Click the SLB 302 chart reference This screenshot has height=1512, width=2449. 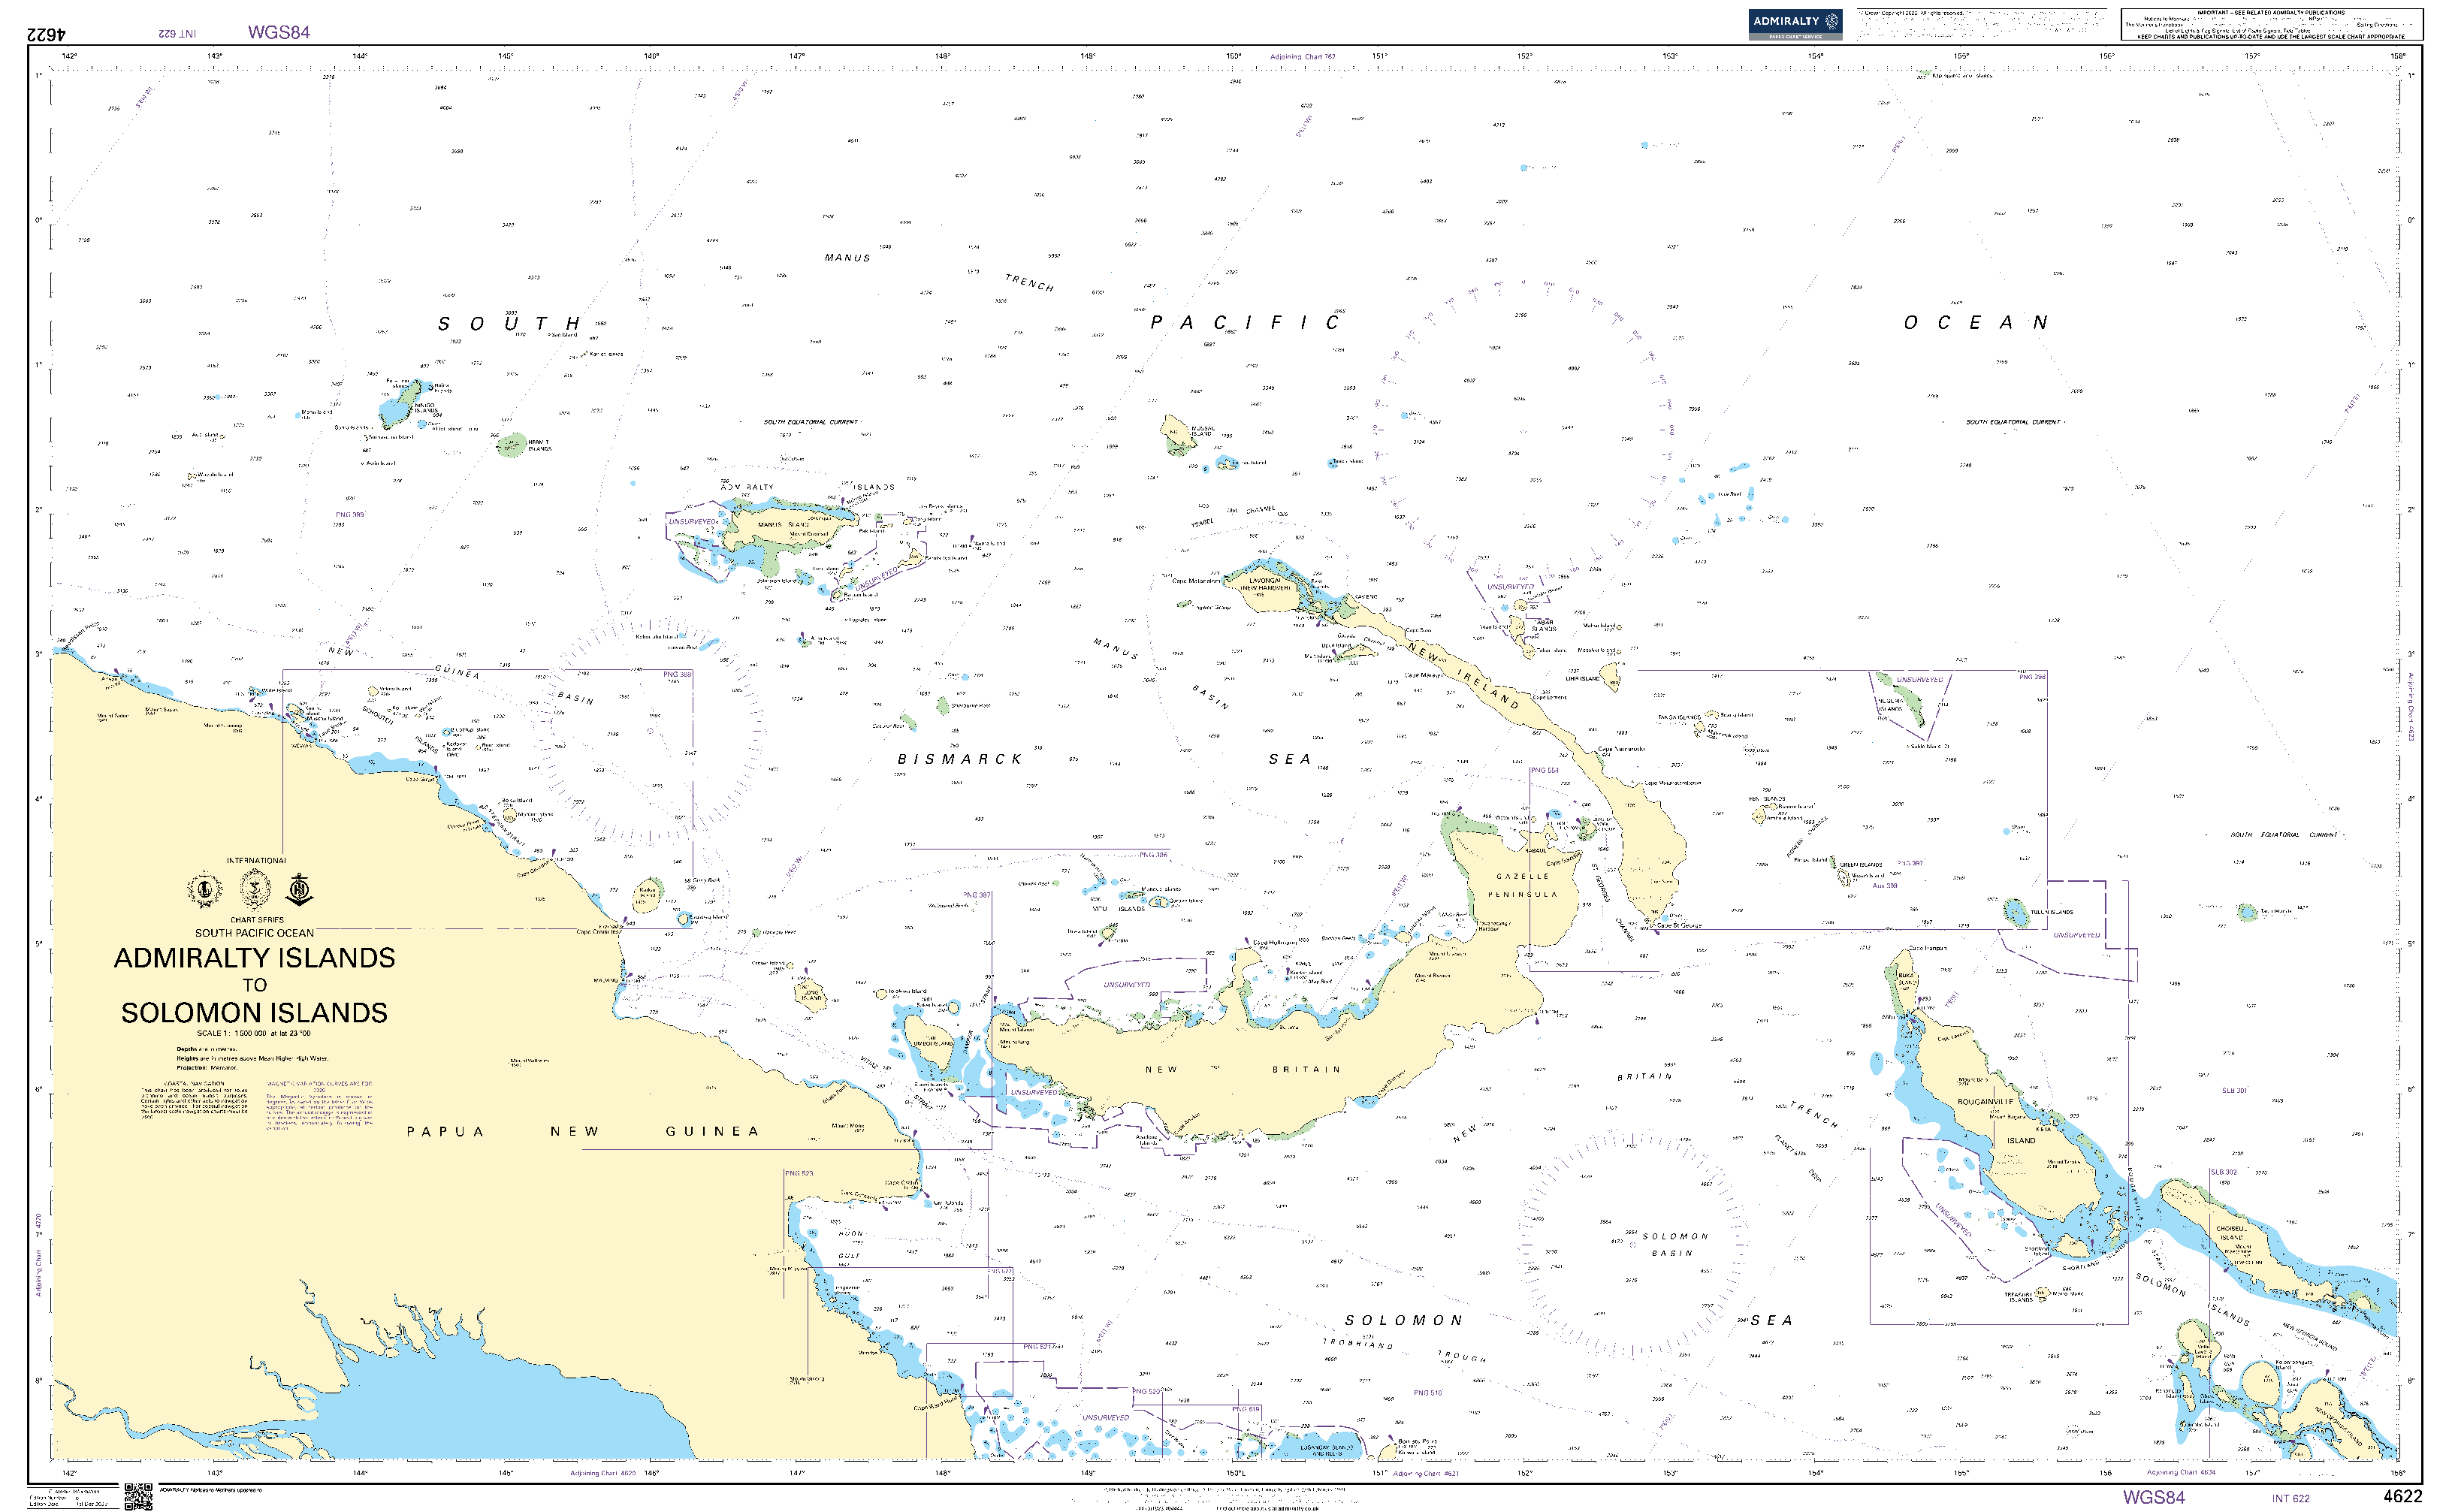point(2223,1172)
